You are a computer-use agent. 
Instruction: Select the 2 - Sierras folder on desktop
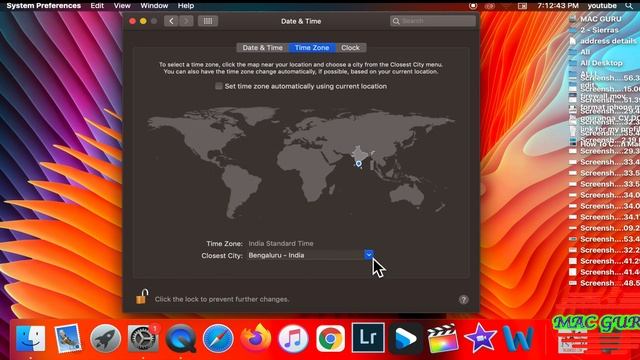(x=594, y=30)
